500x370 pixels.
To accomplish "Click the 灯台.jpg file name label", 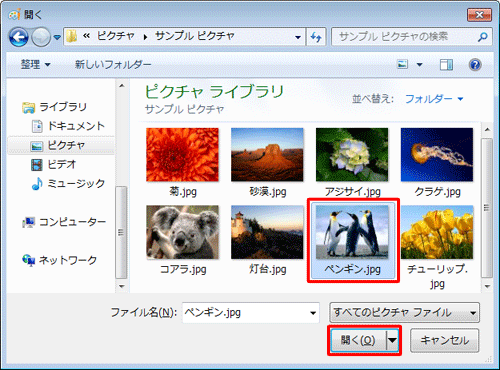I will tap(268, 269).
